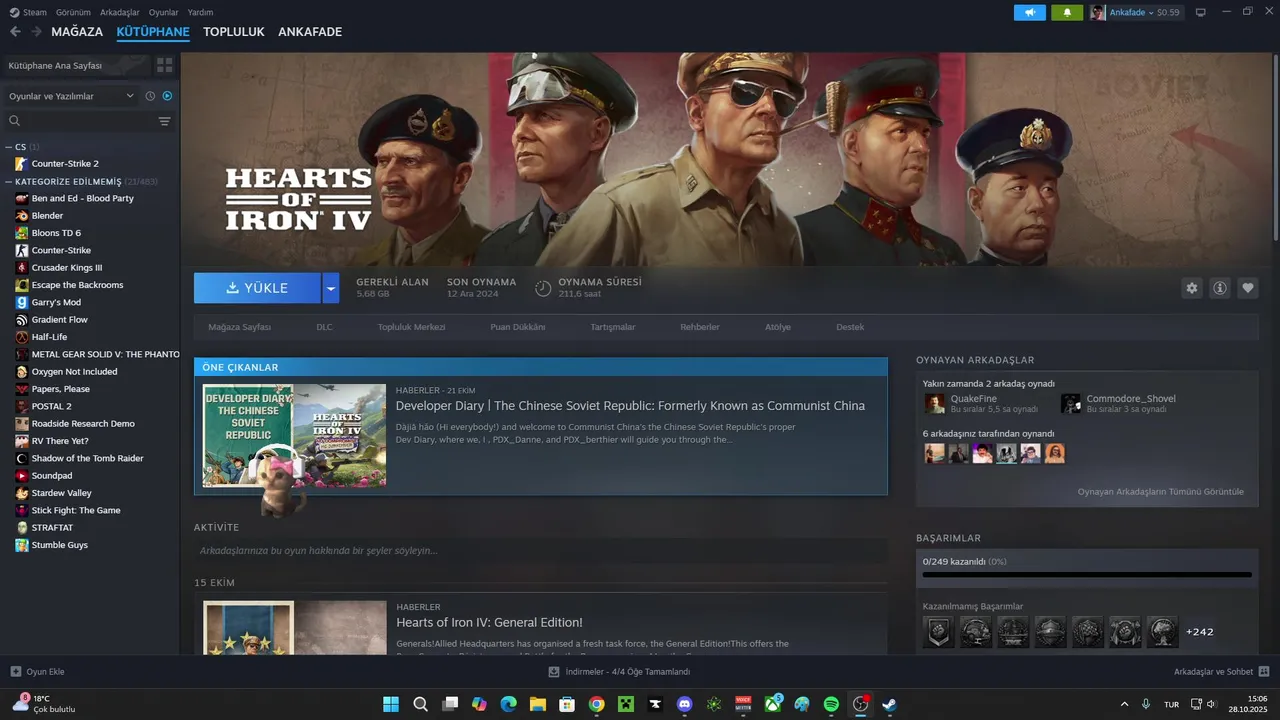This screenshot has height=720, width=1280.
Task: Click the Oxygen Not Included game icon
Action: tap(22, 372)
